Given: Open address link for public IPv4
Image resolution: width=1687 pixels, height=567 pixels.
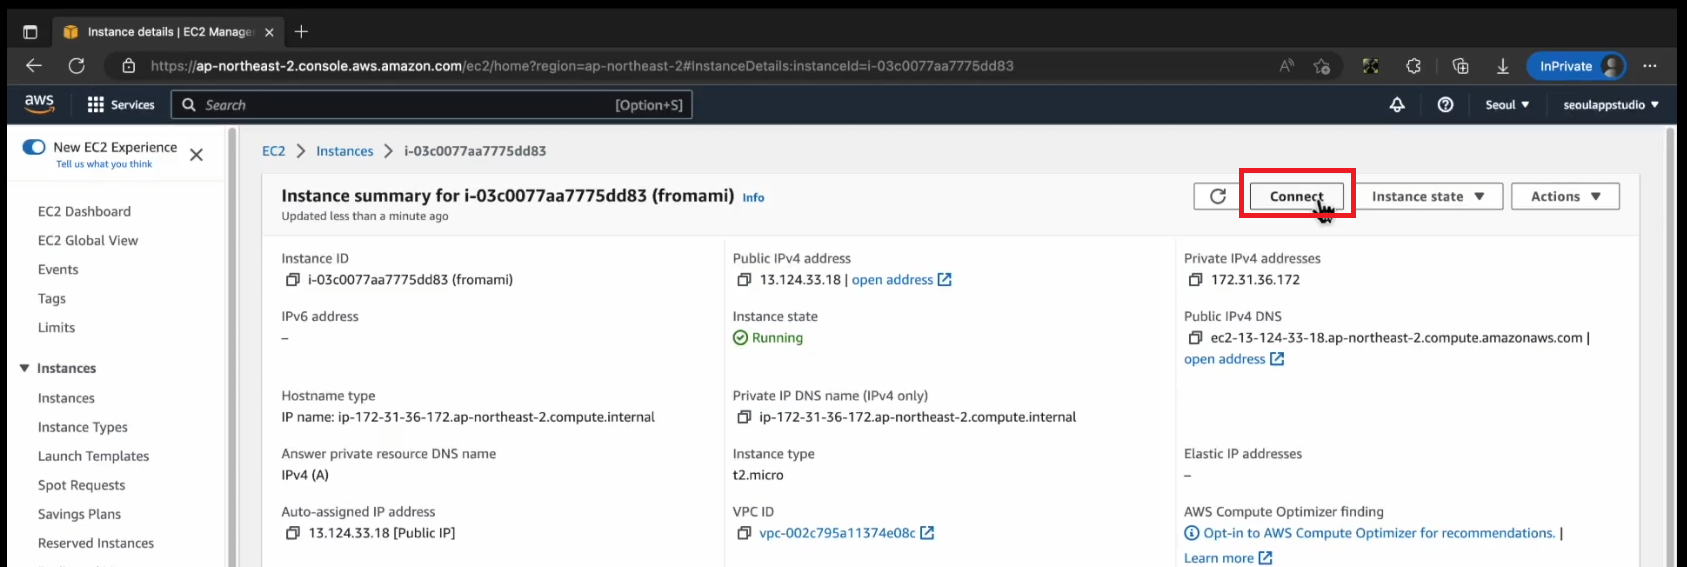Looking at the screenshot, I should (901, 280).
